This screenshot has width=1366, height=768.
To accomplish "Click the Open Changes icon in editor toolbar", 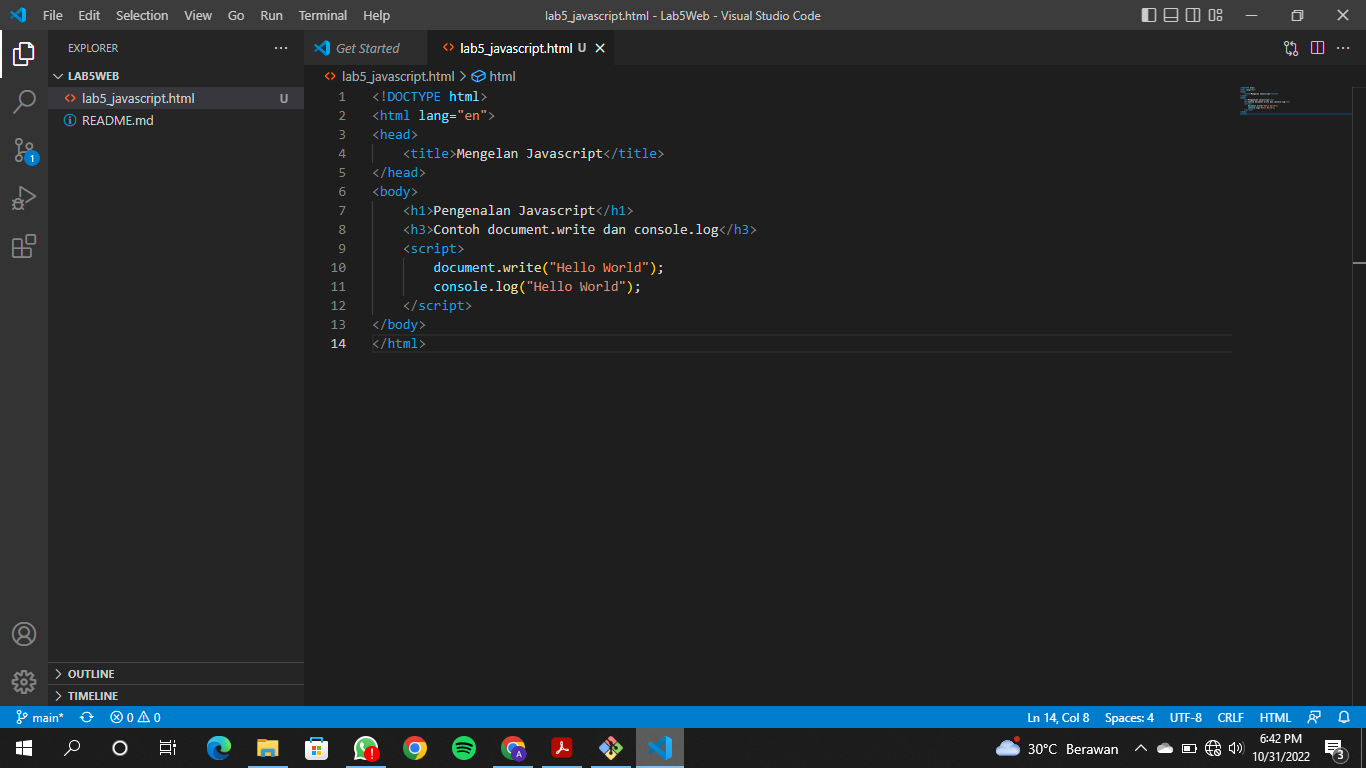I will [x=1291, y=48].
